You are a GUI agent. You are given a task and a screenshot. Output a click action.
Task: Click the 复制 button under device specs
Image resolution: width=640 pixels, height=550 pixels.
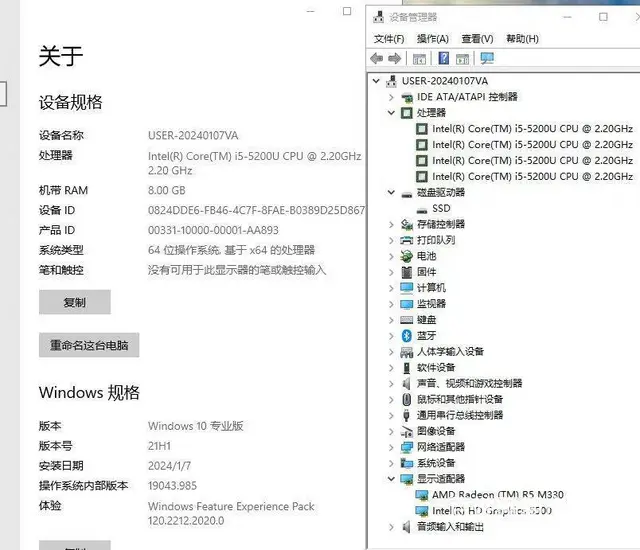[x=75, y=302]
